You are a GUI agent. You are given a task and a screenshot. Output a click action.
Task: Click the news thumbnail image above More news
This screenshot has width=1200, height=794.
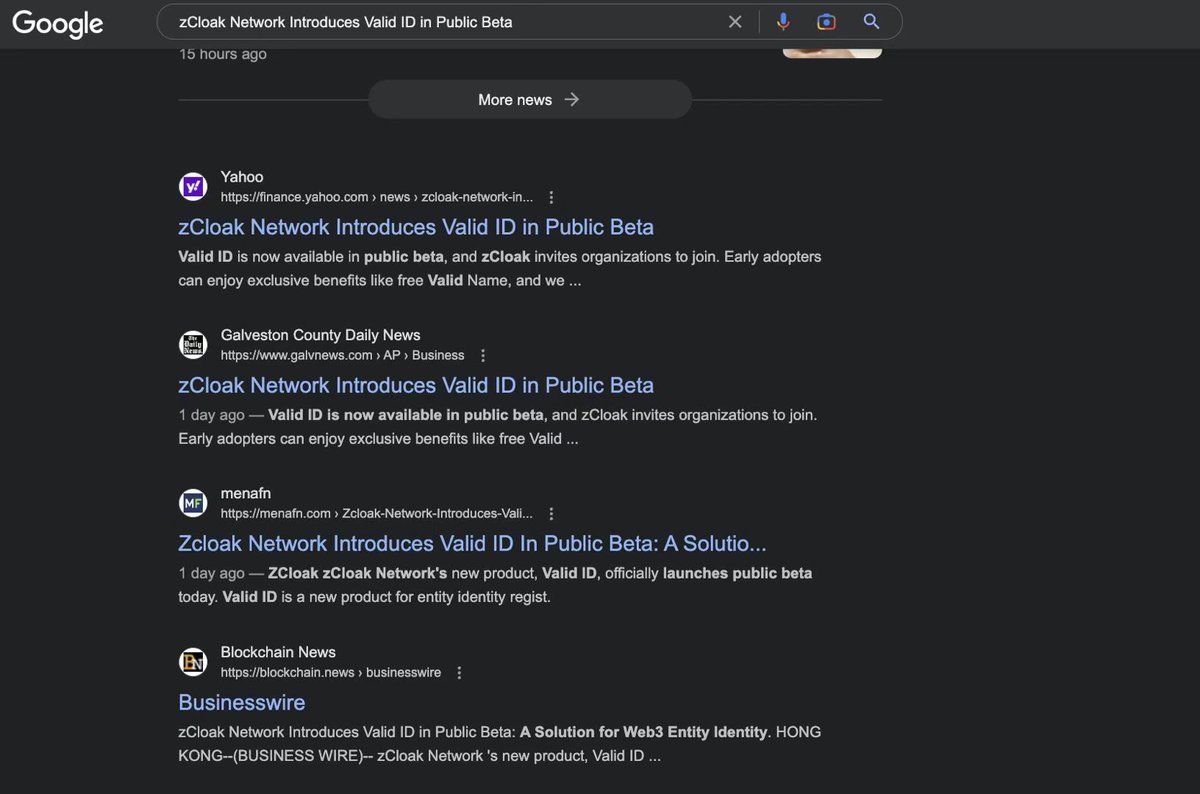click(832, 52)
